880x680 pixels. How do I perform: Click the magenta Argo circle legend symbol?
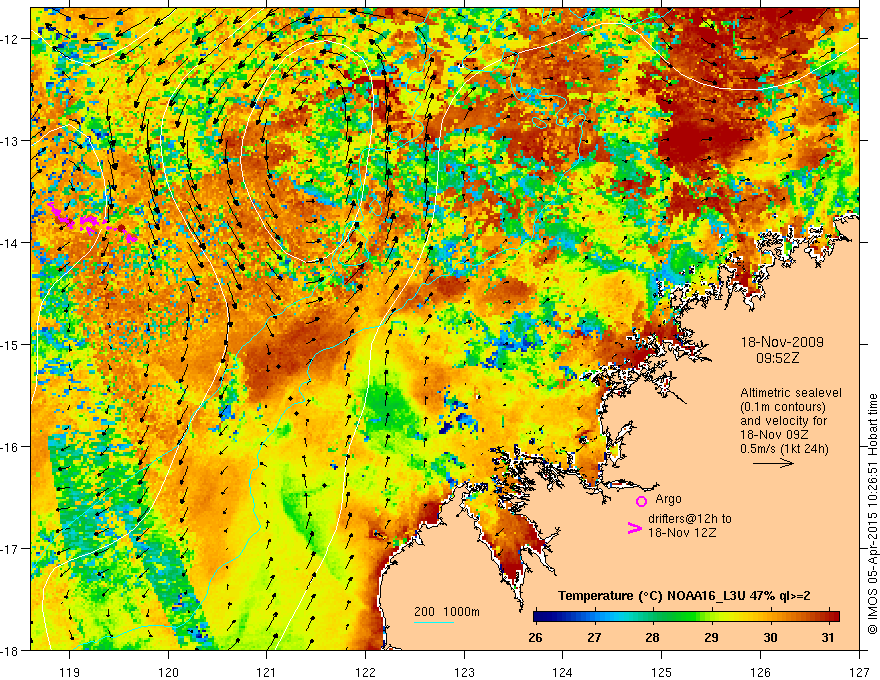click(641, 501)
